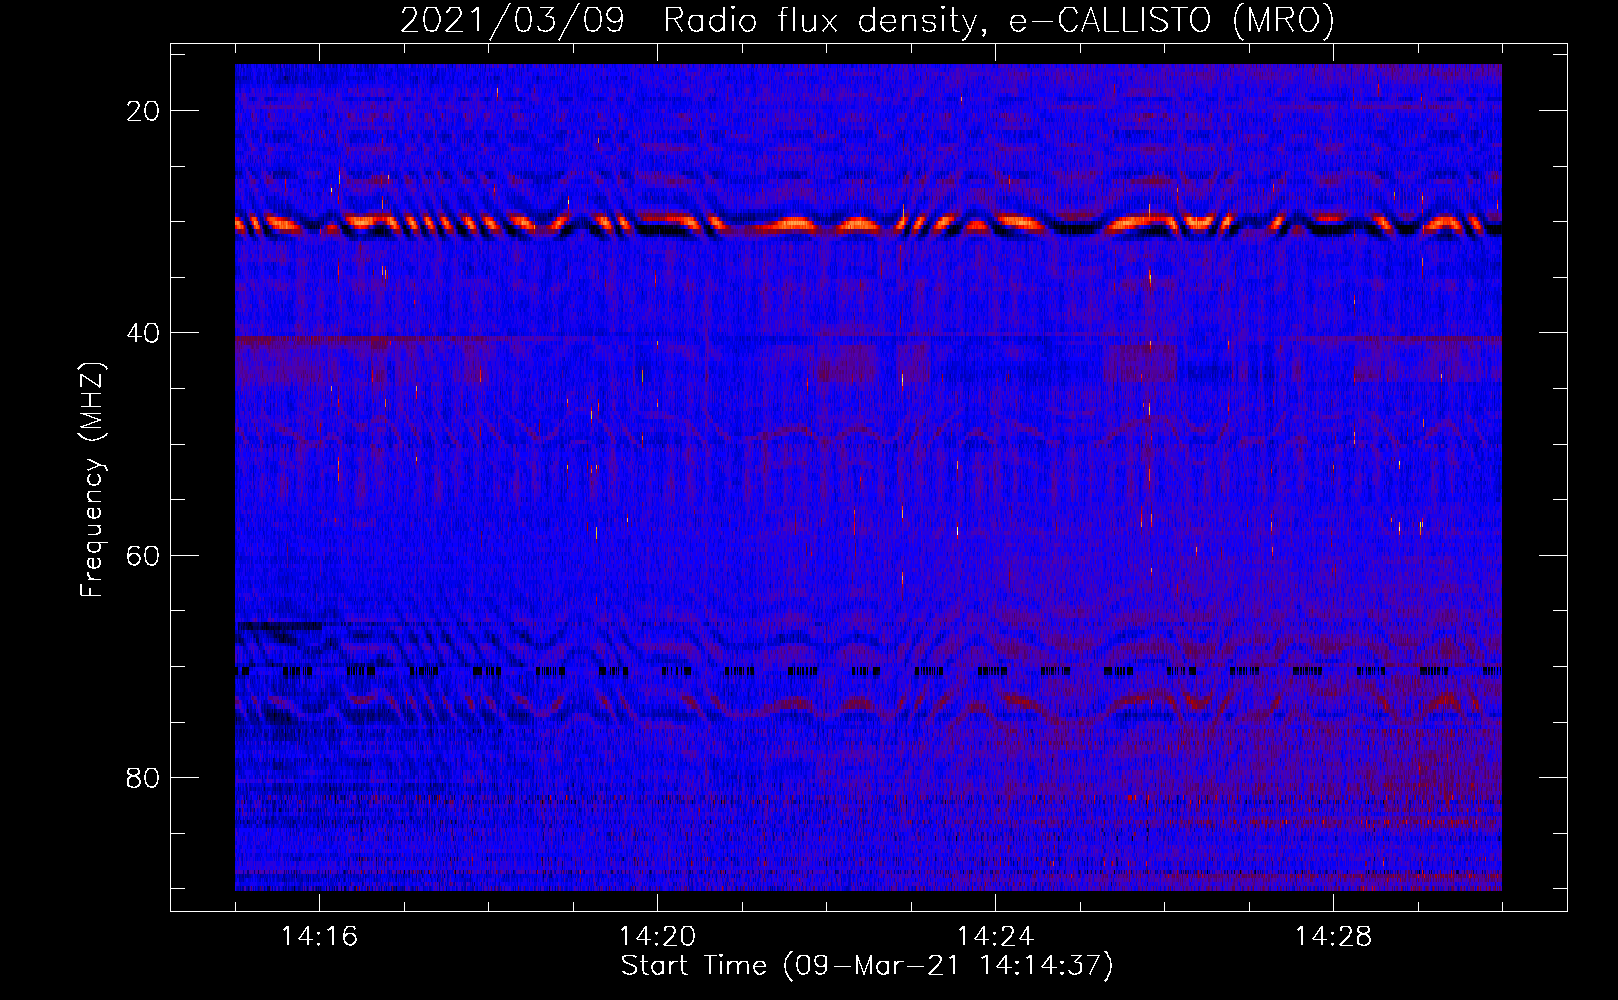Click the '80' frequency tick label
1618x1000 pixels.
tap(144, 777)
